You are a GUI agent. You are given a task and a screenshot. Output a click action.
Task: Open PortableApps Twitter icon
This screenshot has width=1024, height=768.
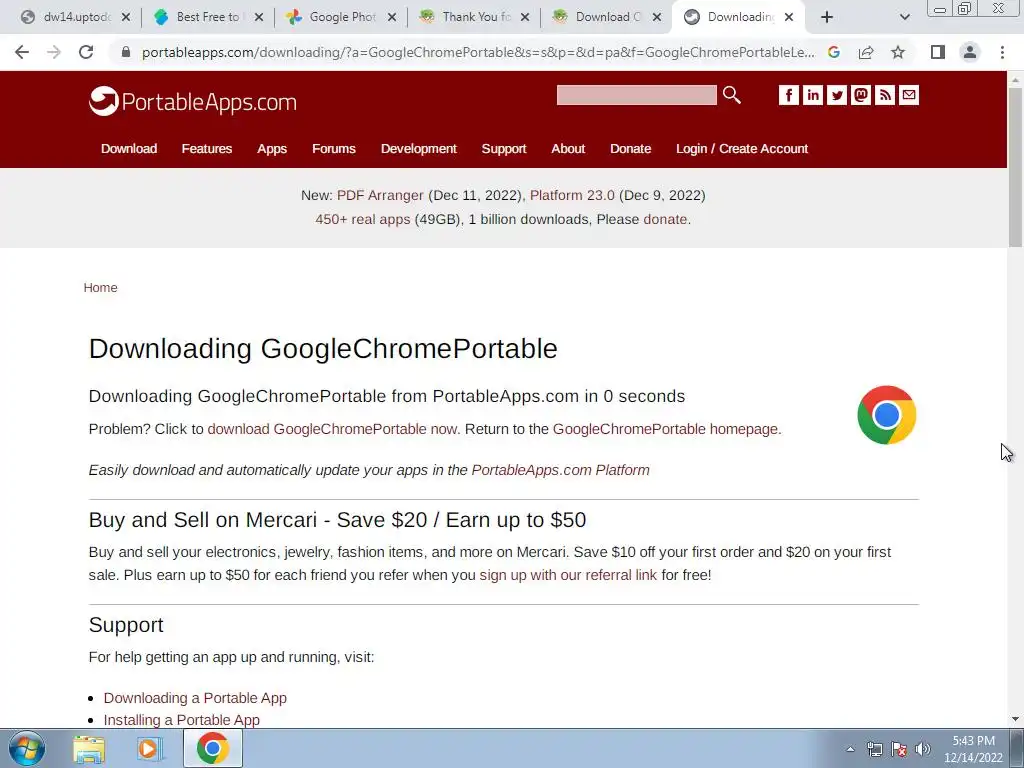click(837, 95)
